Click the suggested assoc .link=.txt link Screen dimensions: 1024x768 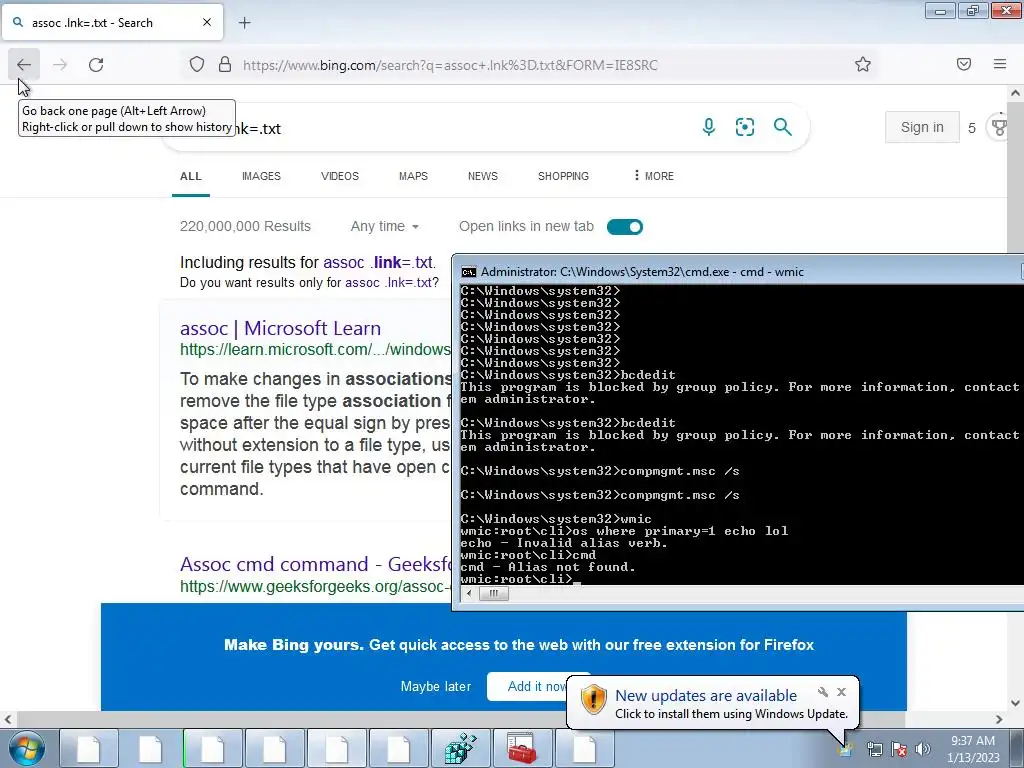click(x=378, y=263)
